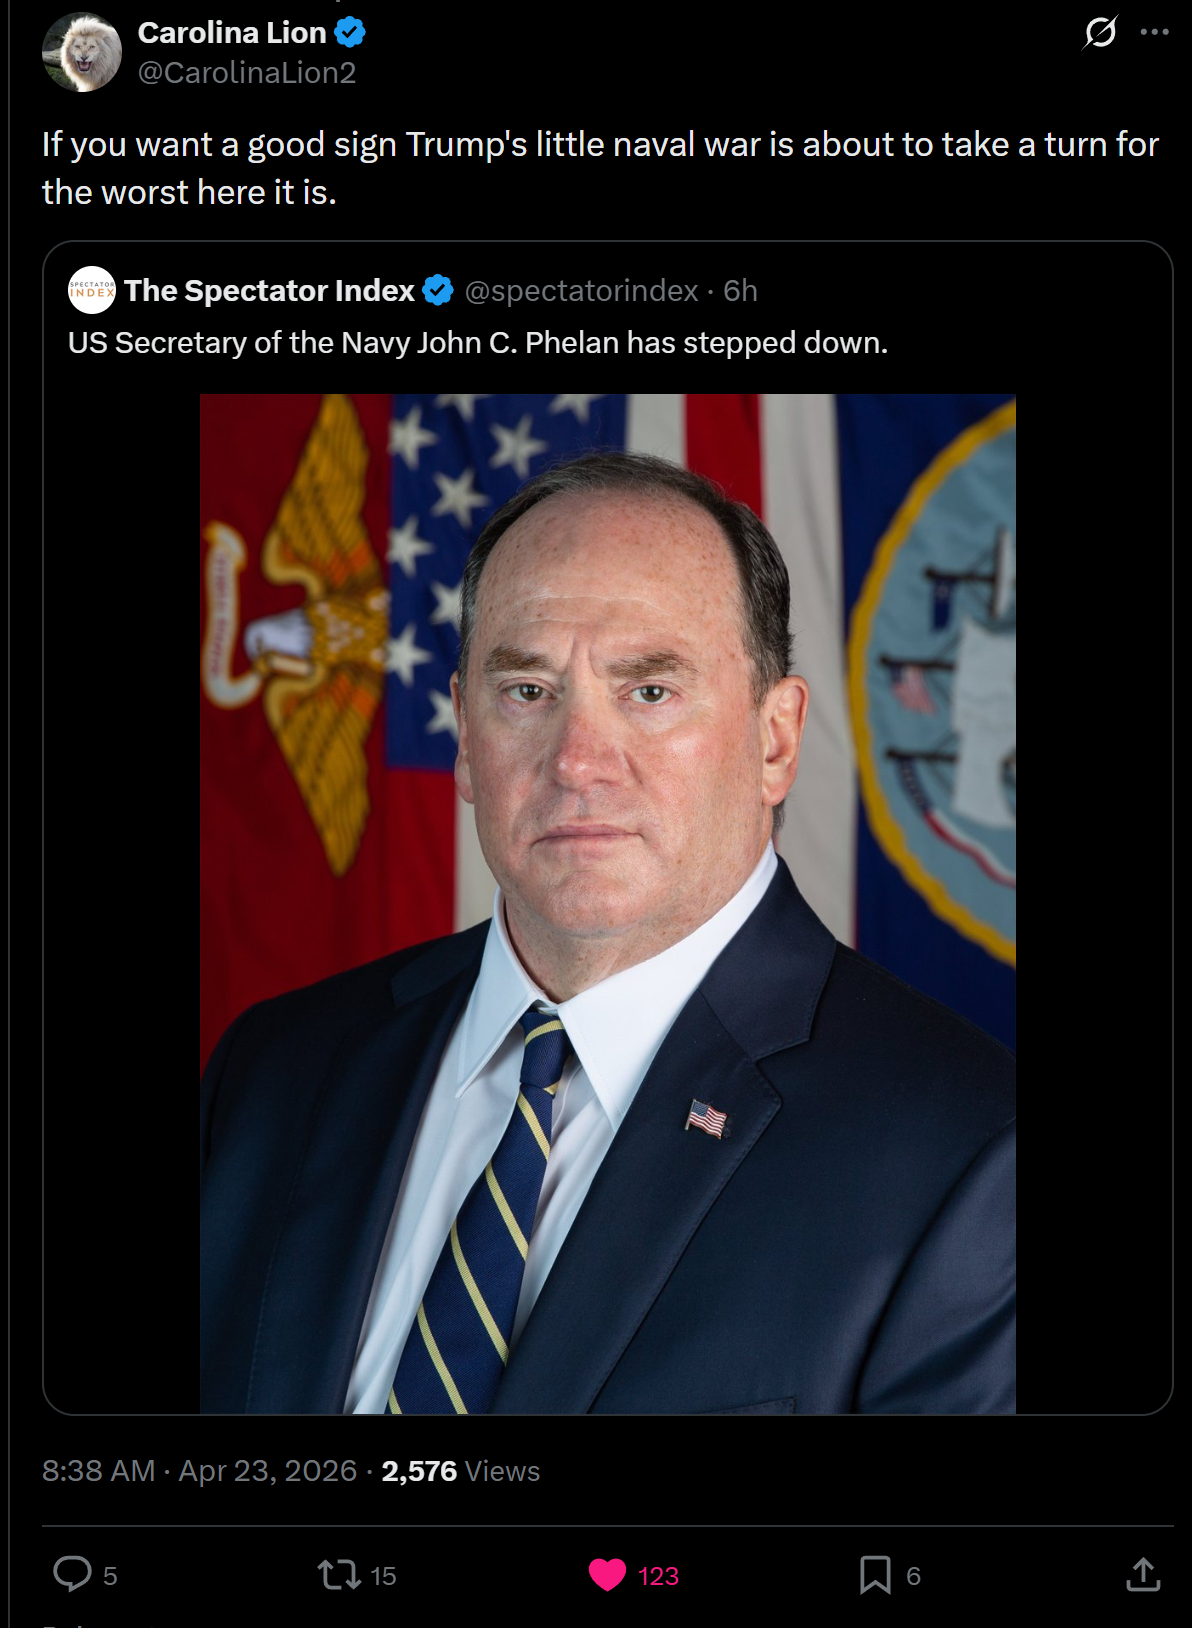Enlarge the portrait photo in the quoted post
Viewport: 1192px width, 1628px height.
pos(608,904)
